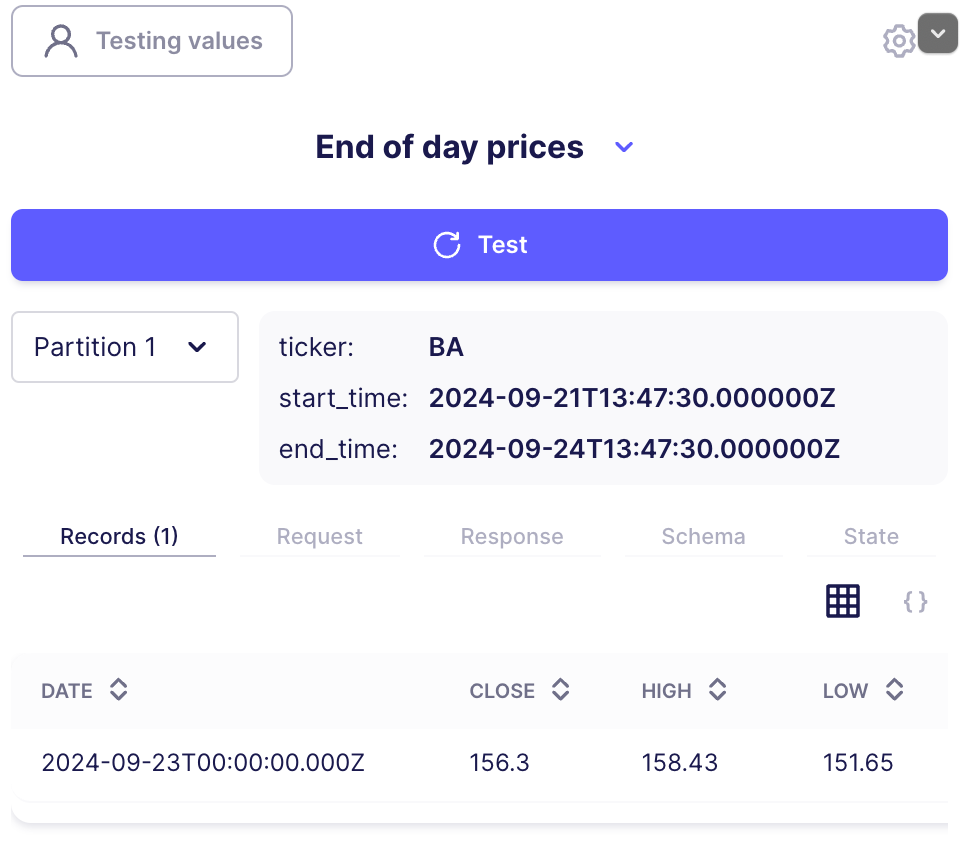This screenshot has height=844, width=972.
Task: Sort records by HIGH column arrows
Action: pyautogui.click(x=717, y=690)
